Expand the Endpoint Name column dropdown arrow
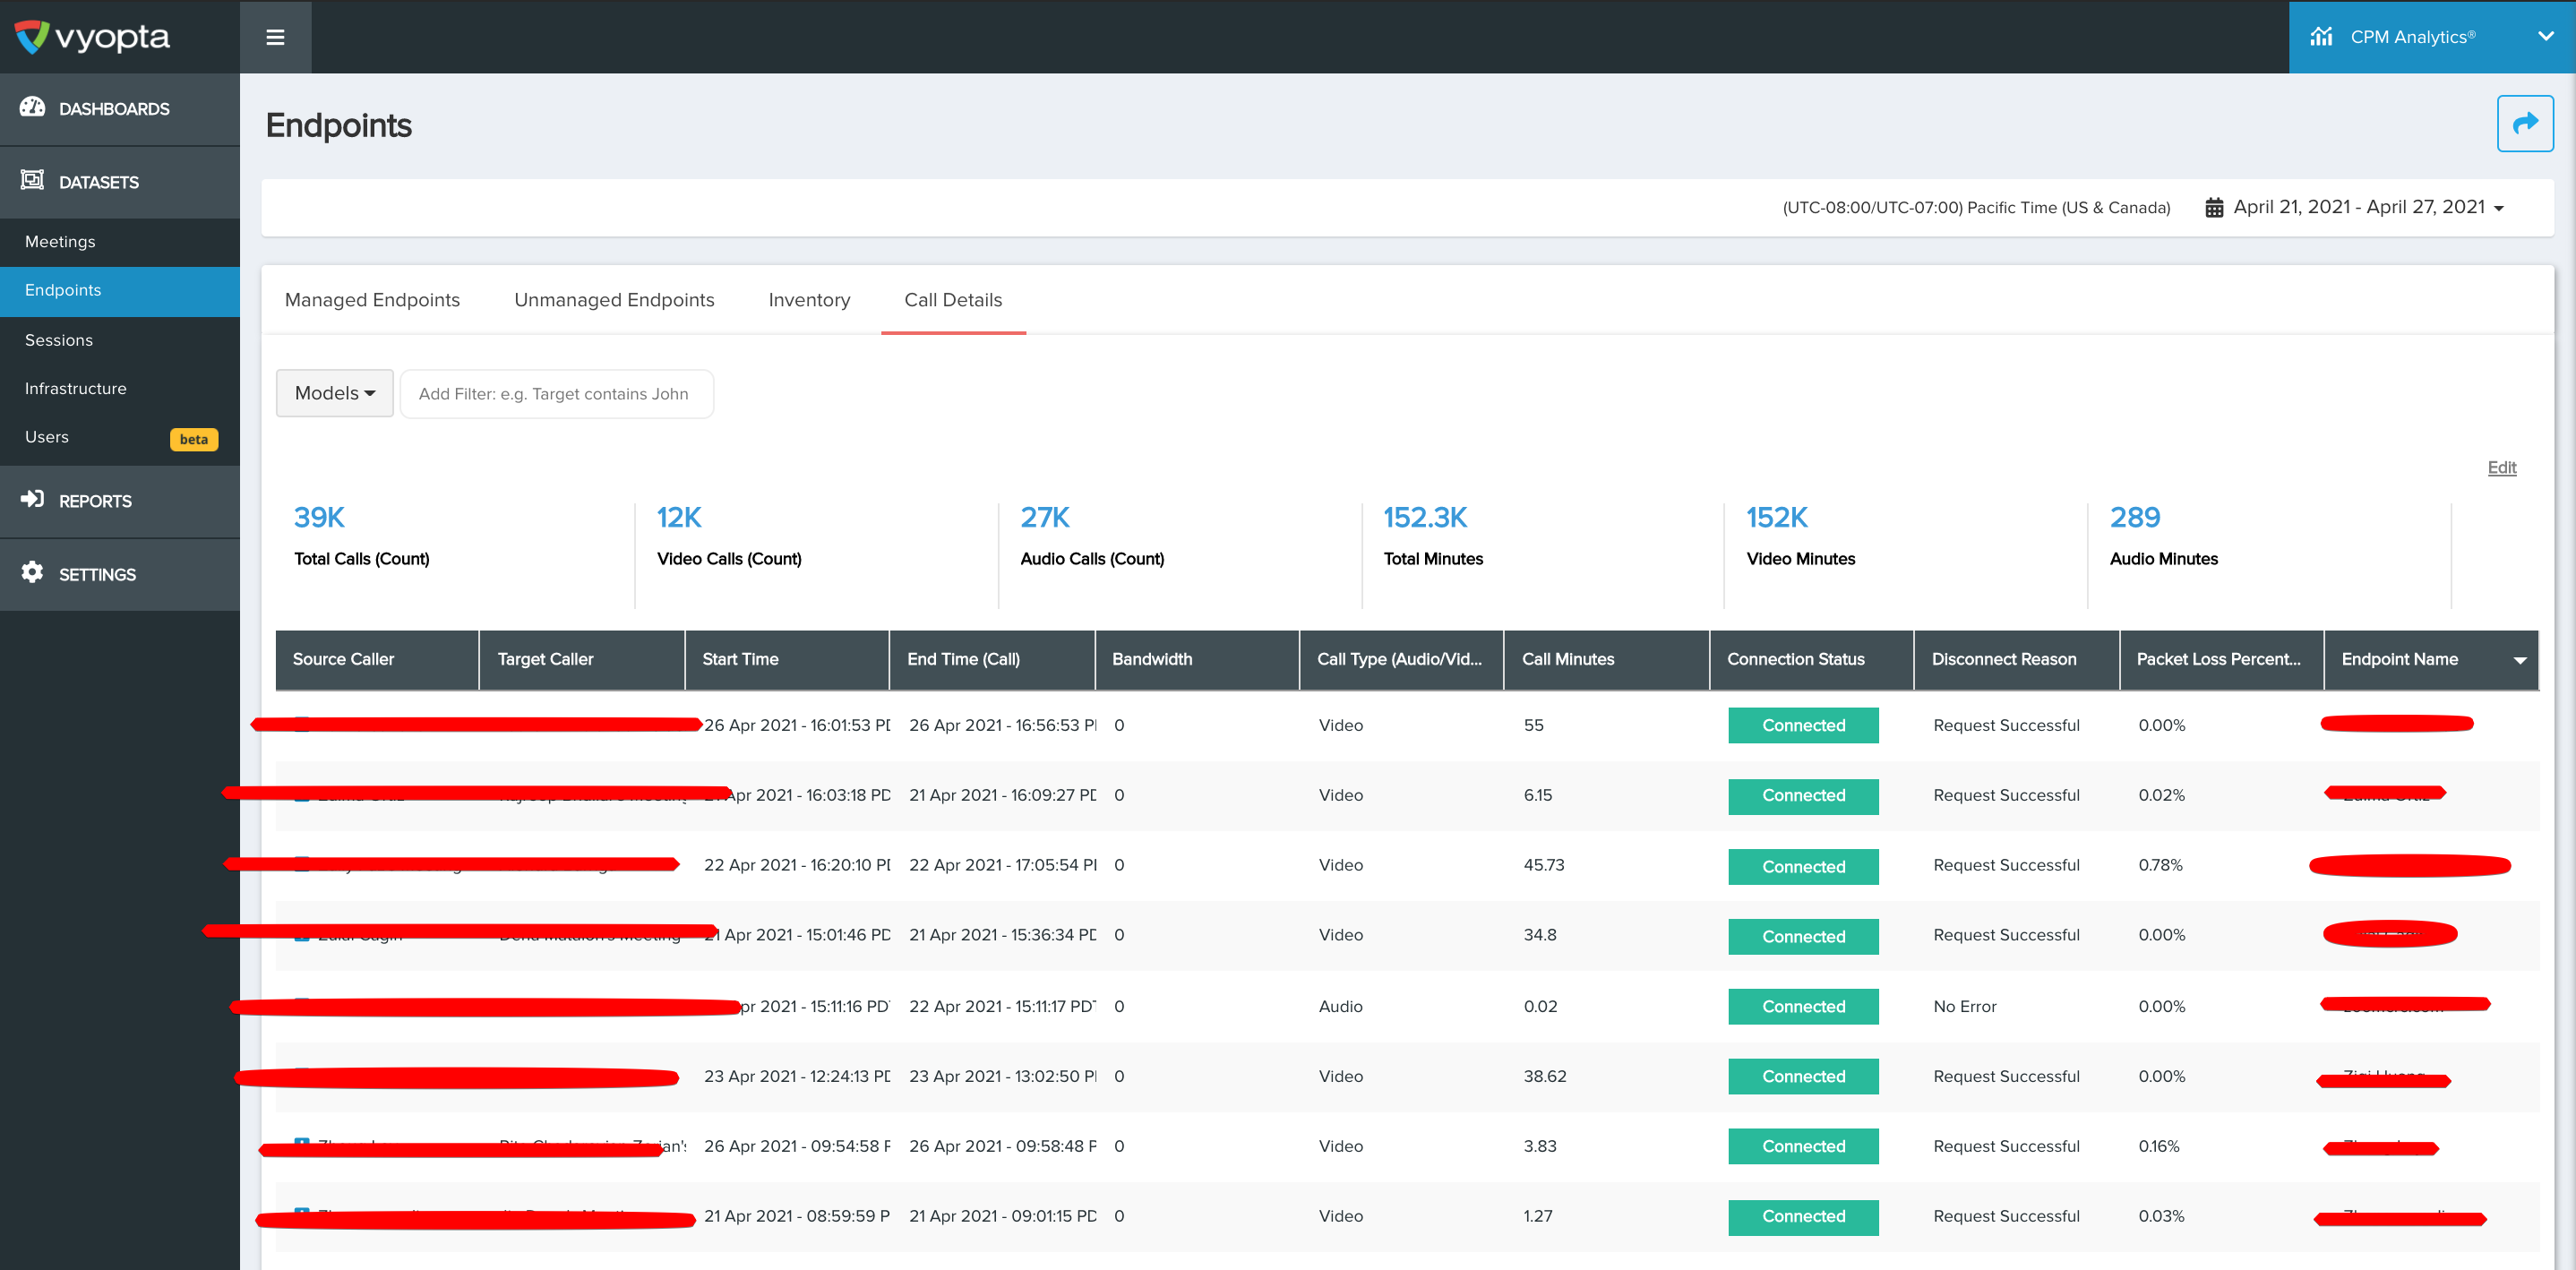Image resolution: width=2576 pixels, height=1270 pixels. tap(2519, 660)
